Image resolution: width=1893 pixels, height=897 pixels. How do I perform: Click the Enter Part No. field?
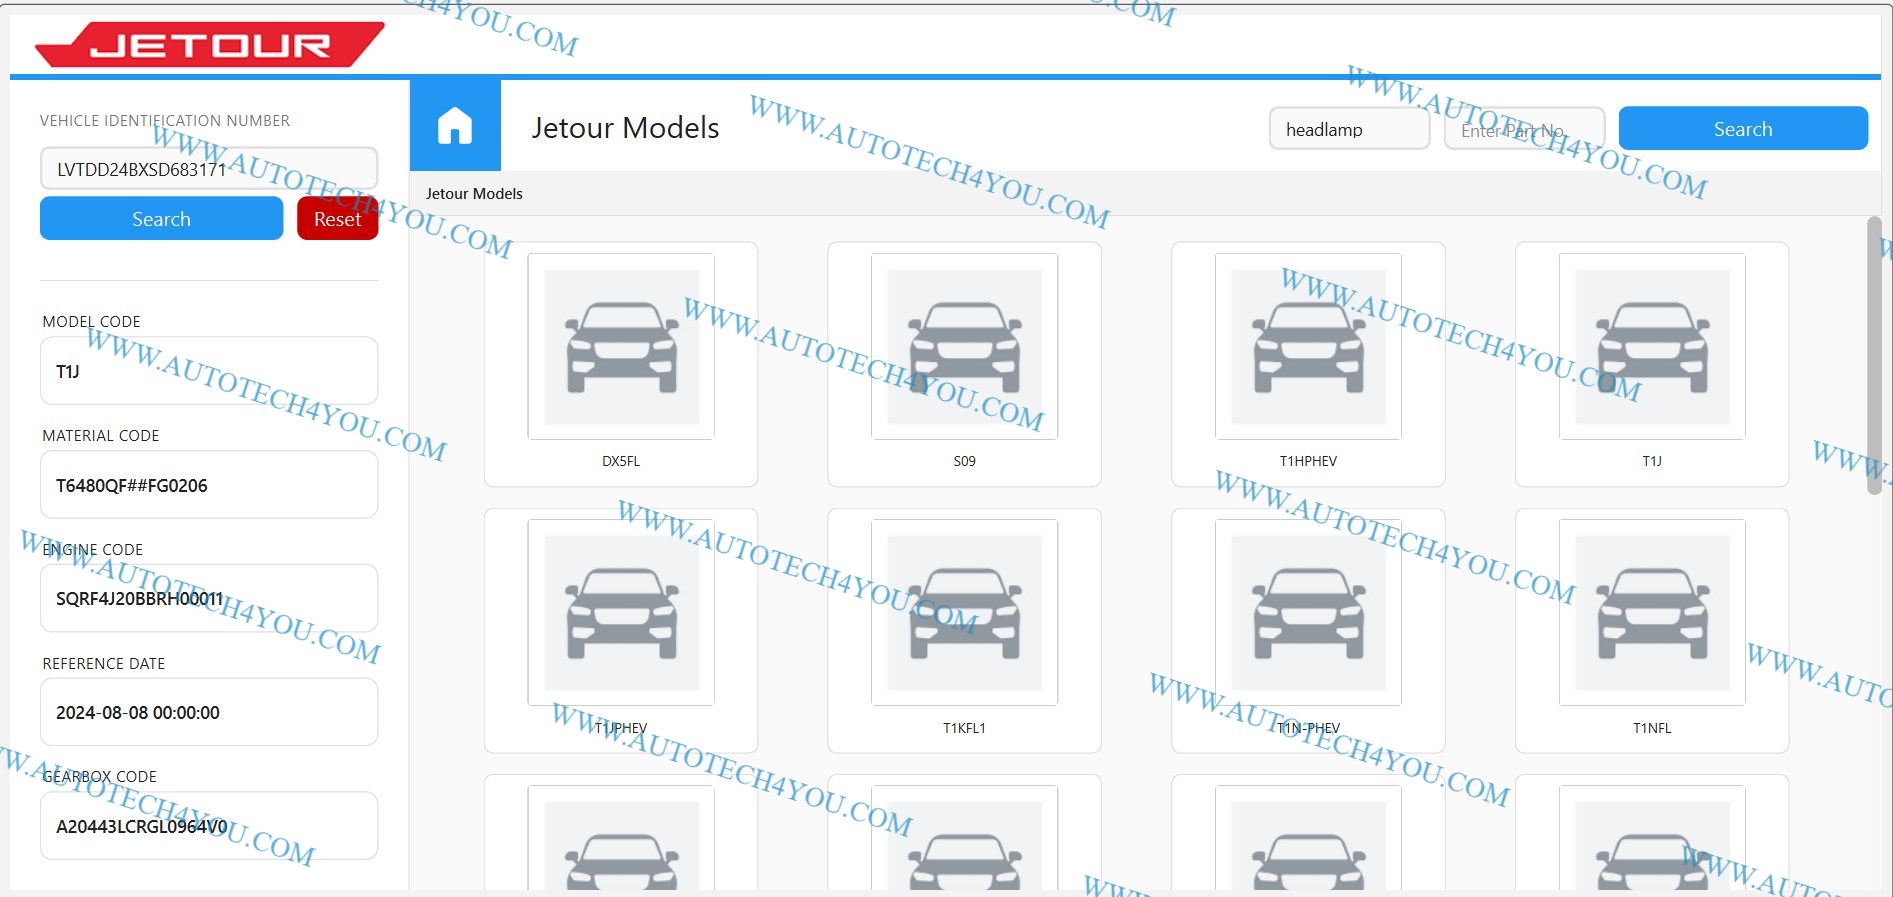point(1523,130)
